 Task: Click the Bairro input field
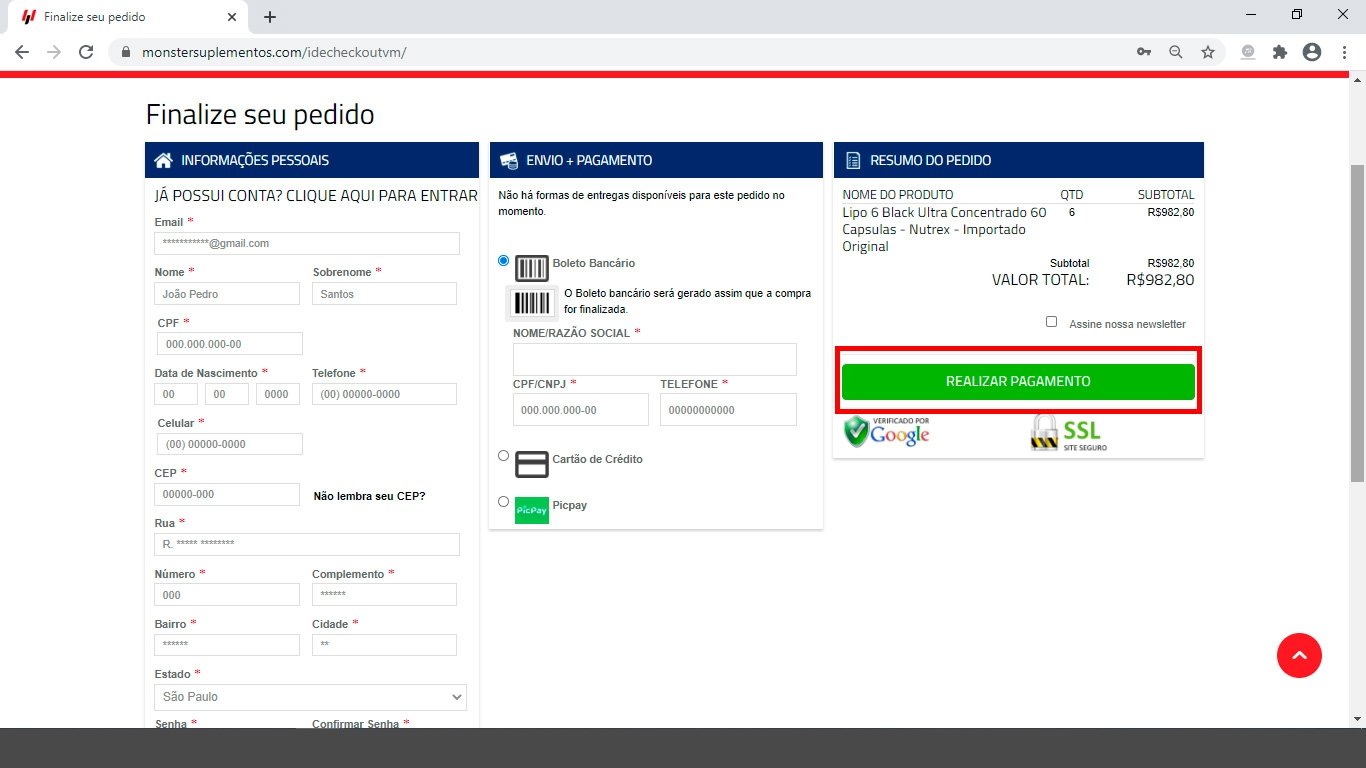tap(227, 645)
